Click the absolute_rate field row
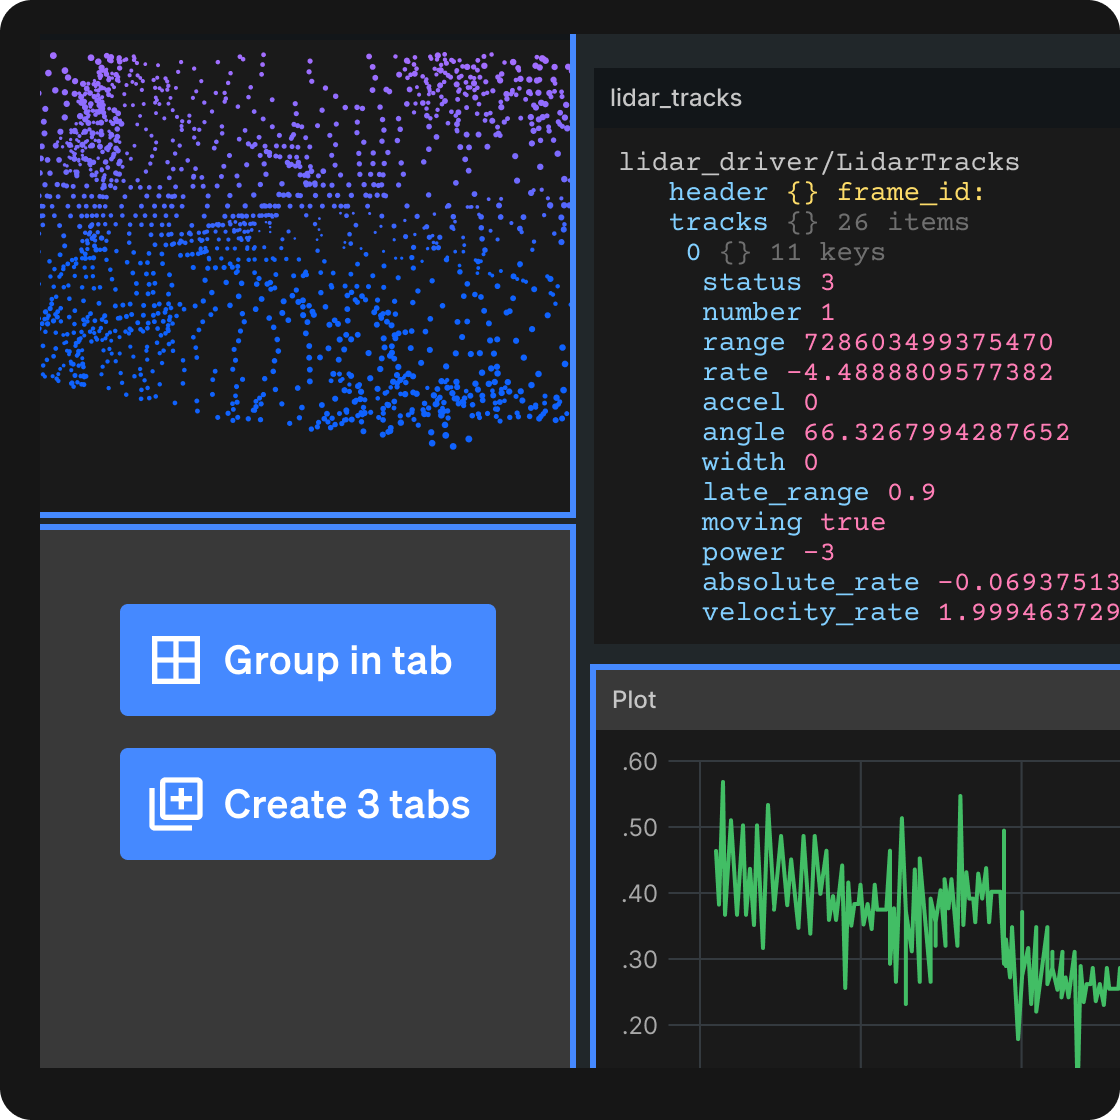The image size is (1120, 1120). 810,582
